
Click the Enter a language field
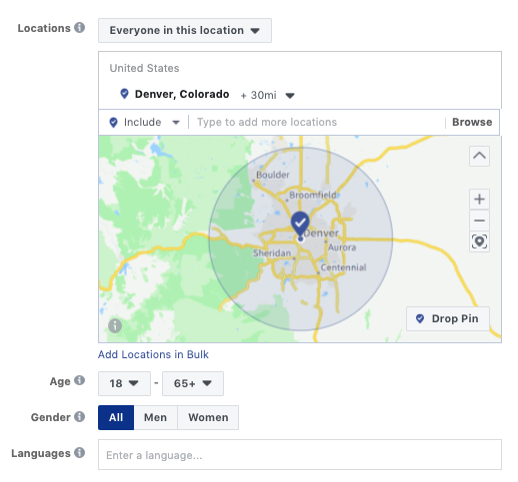pos(300,455)
